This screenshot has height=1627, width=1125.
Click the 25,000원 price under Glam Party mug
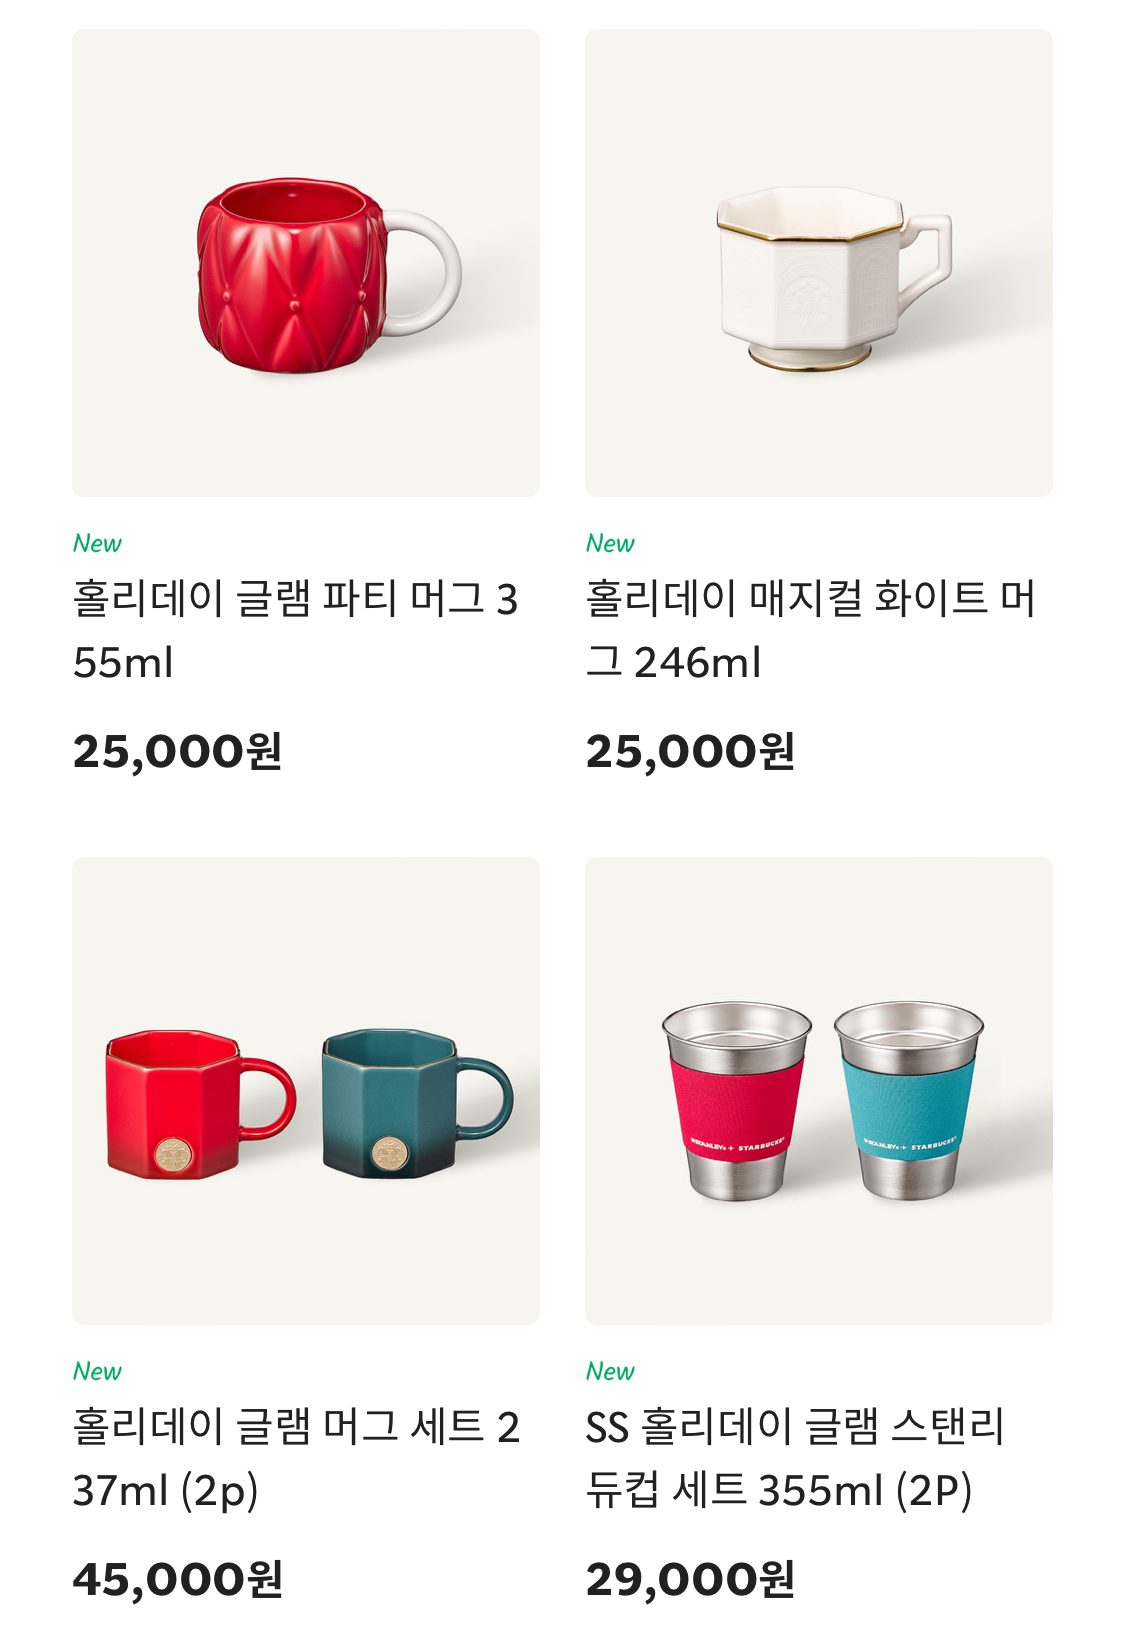(178, 752)
